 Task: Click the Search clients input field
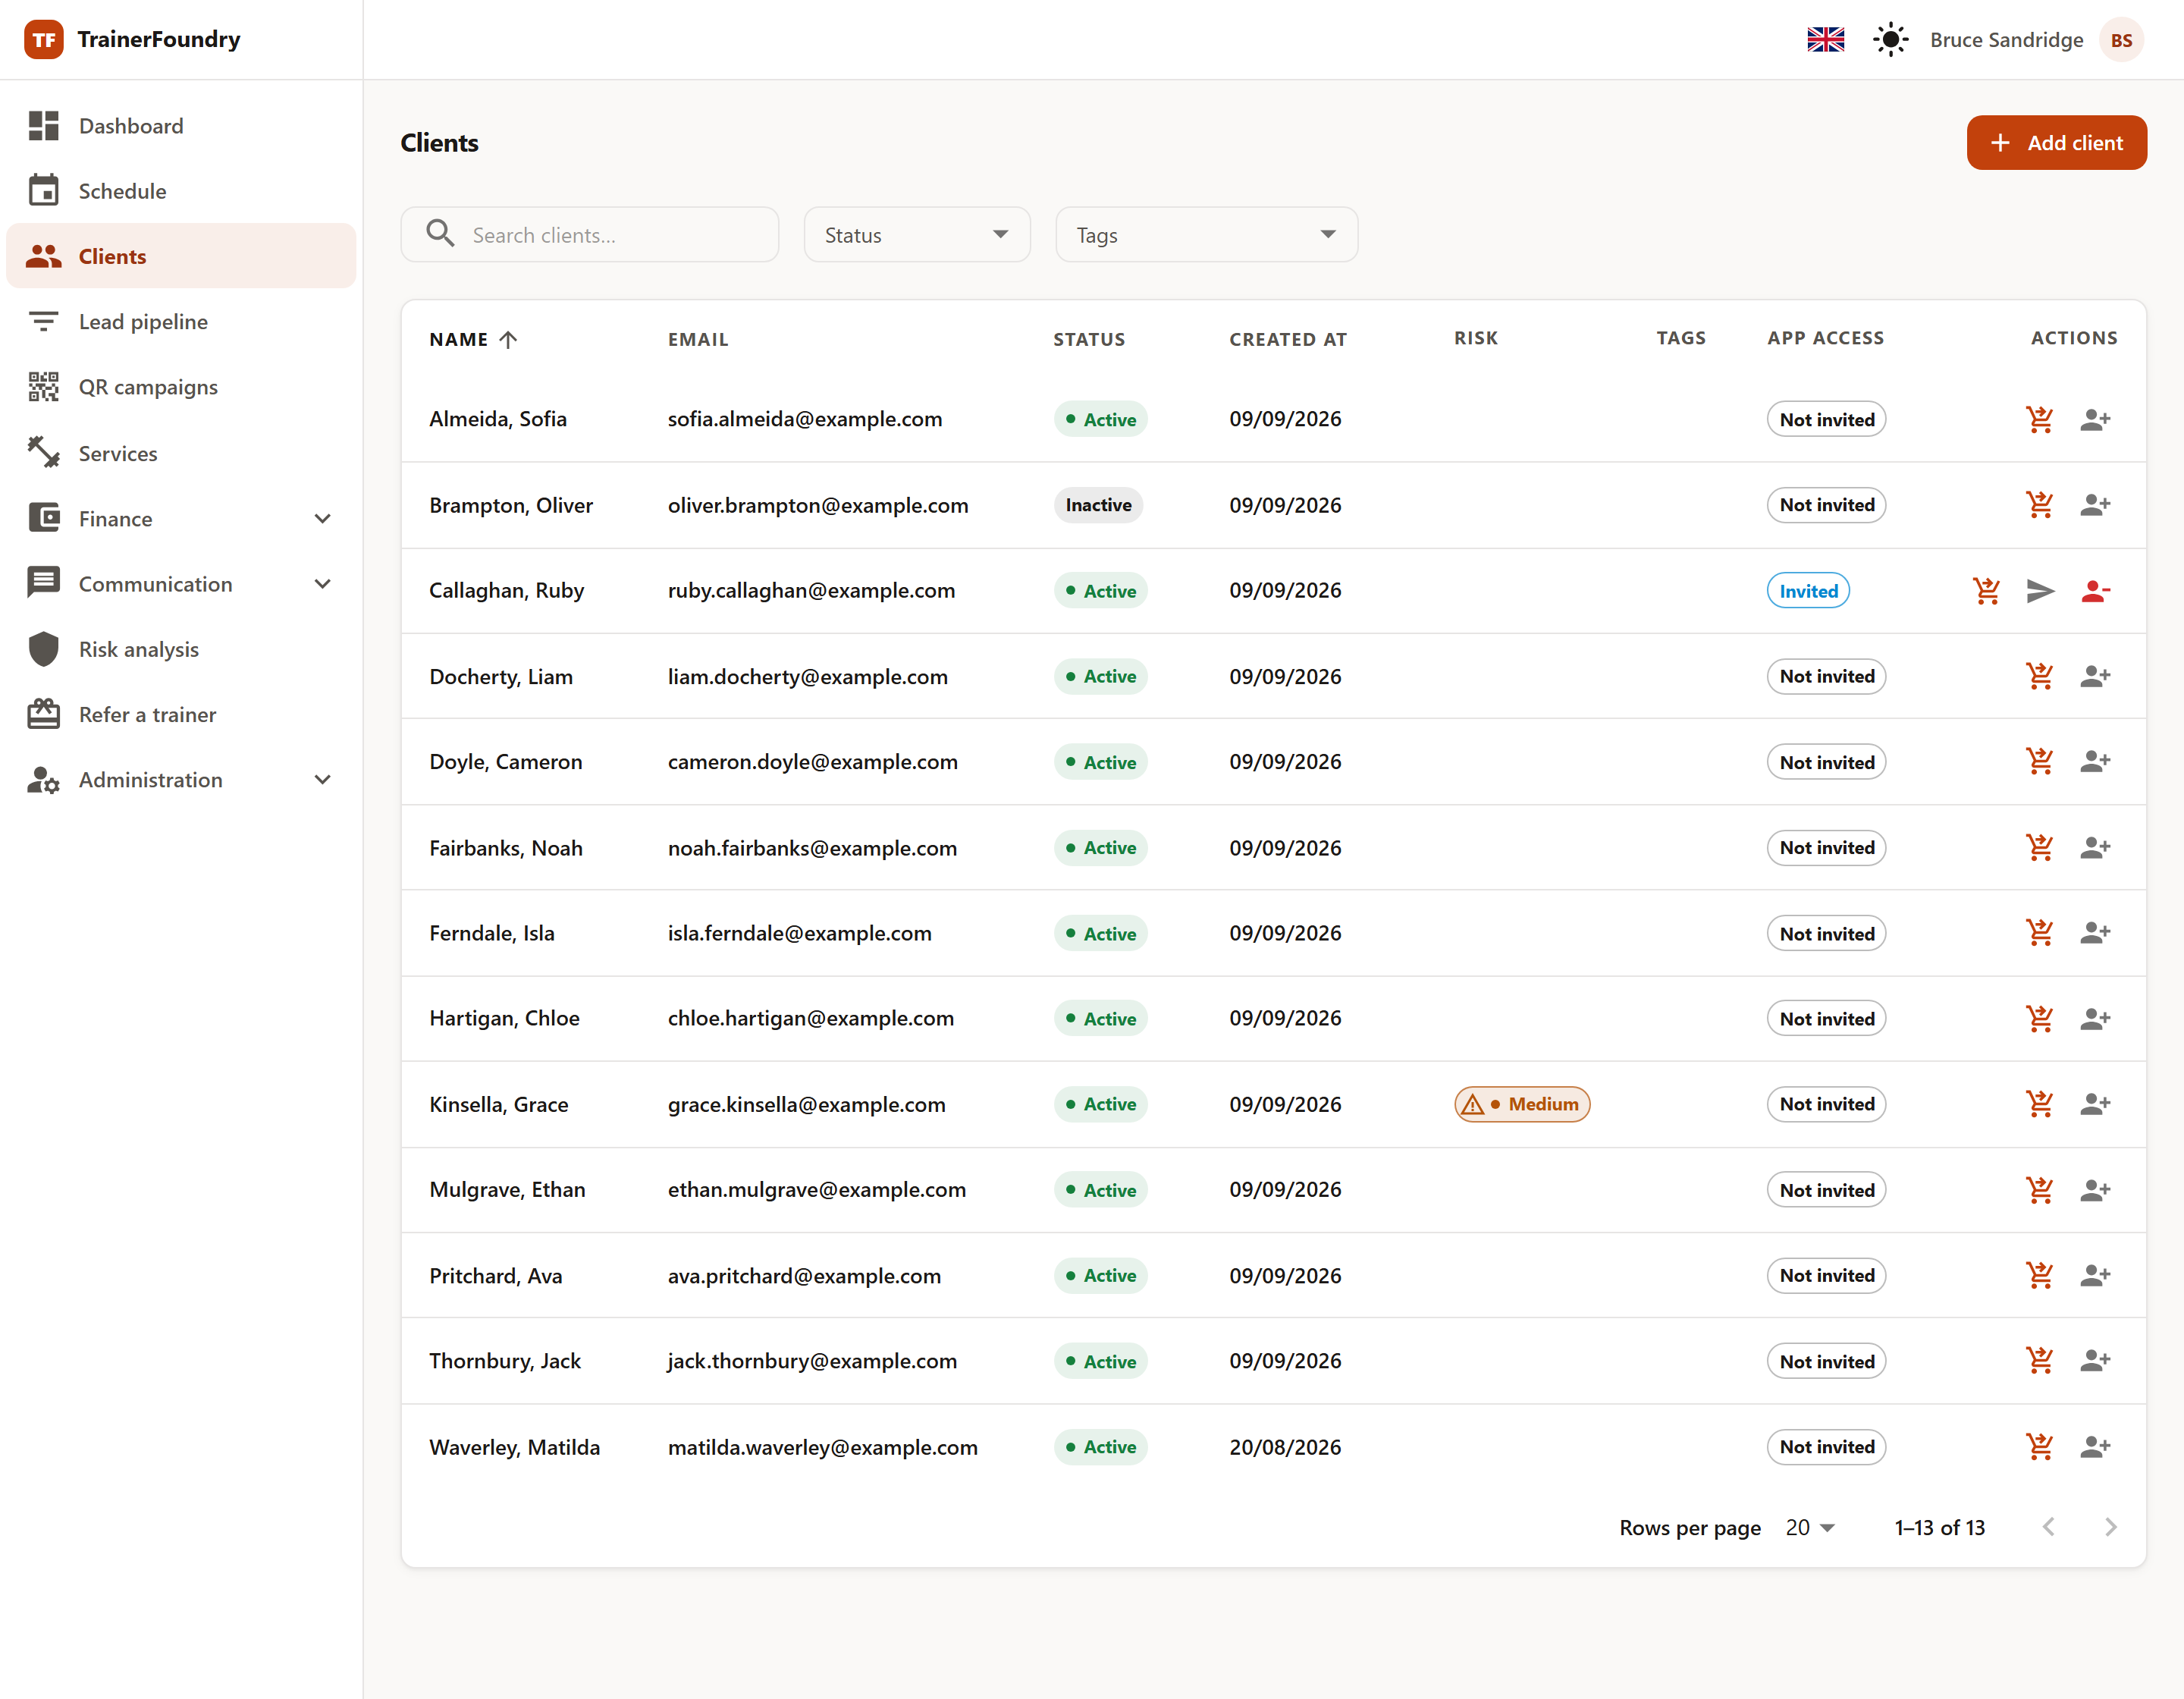pyautogui.click(x=590, y=235)
